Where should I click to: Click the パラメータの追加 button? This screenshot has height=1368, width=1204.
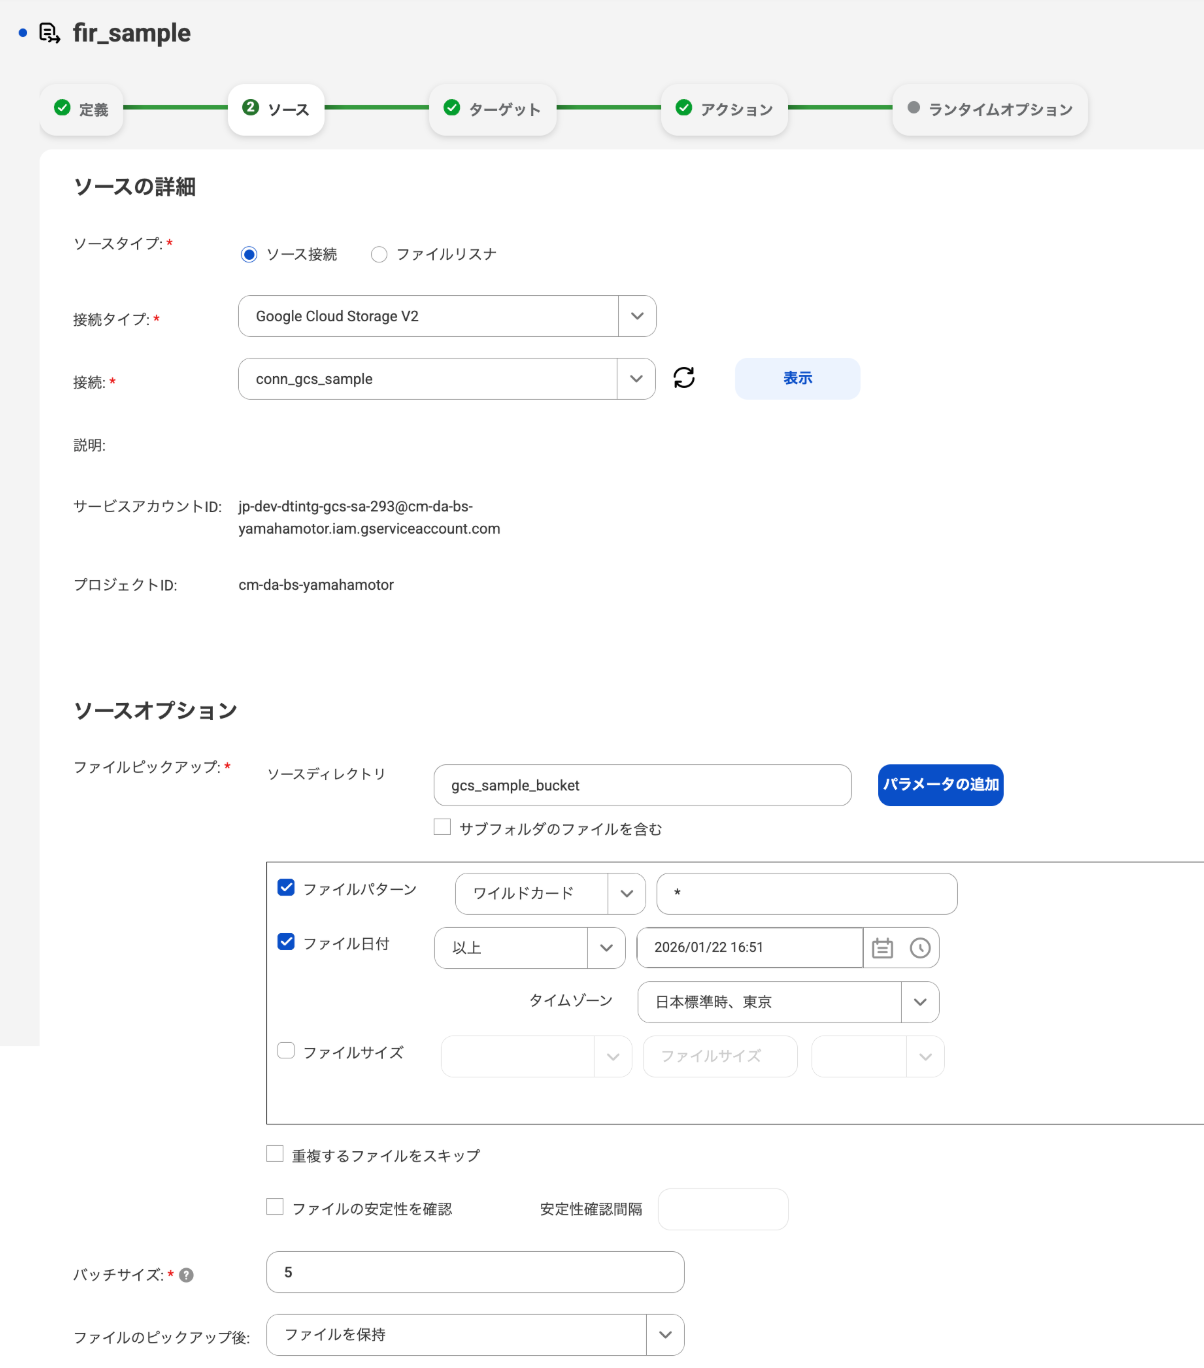click(940, 785)
